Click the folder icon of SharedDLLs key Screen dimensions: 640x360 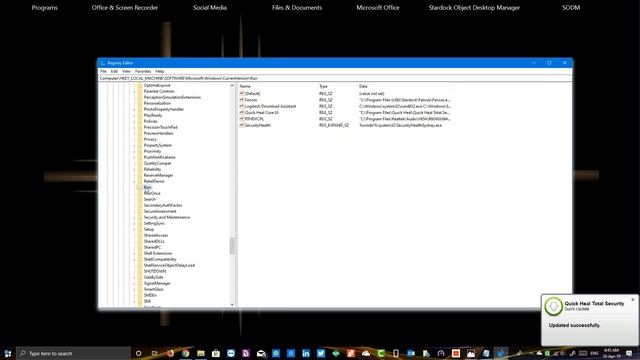pos(140,241)
